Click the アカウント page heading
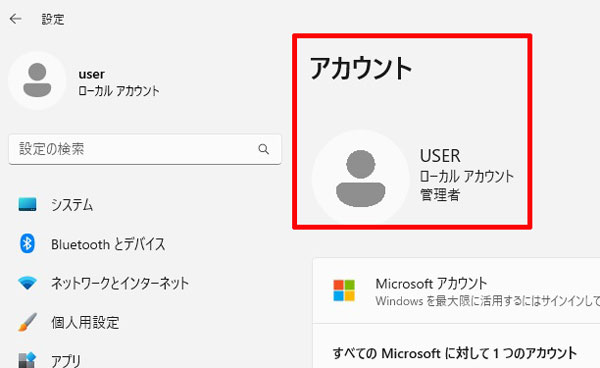 (x=360, y=68)
